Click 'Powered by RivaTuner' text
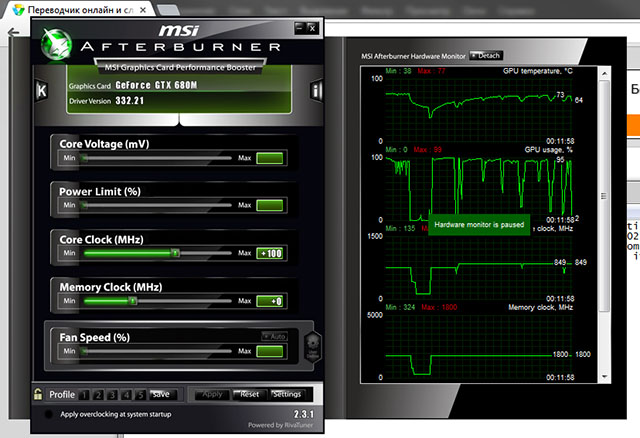Screen dimensions: 640x438 [x=280, y=425]
